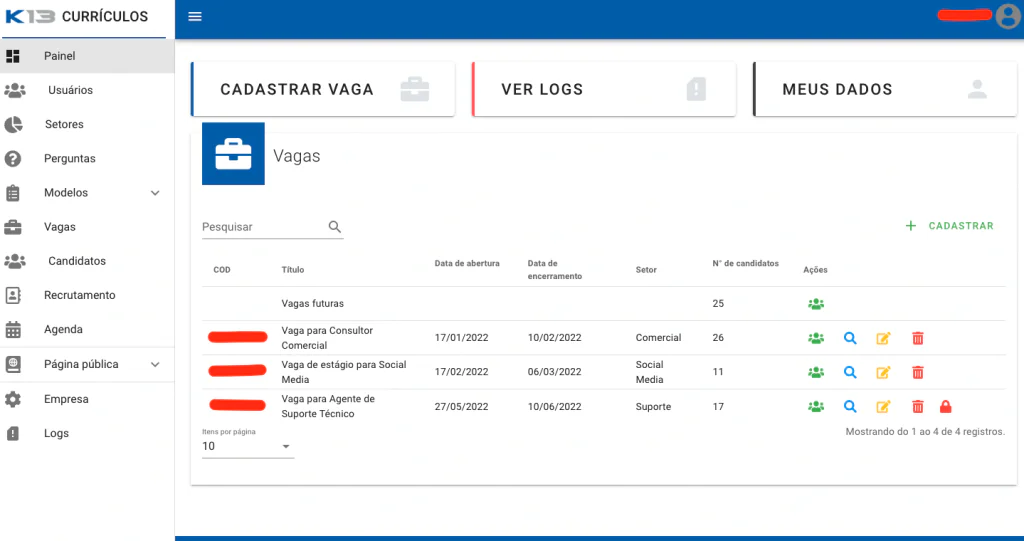Sort by the Setor column header
This screenshot has width=1024, height=541.
point(646,270)
